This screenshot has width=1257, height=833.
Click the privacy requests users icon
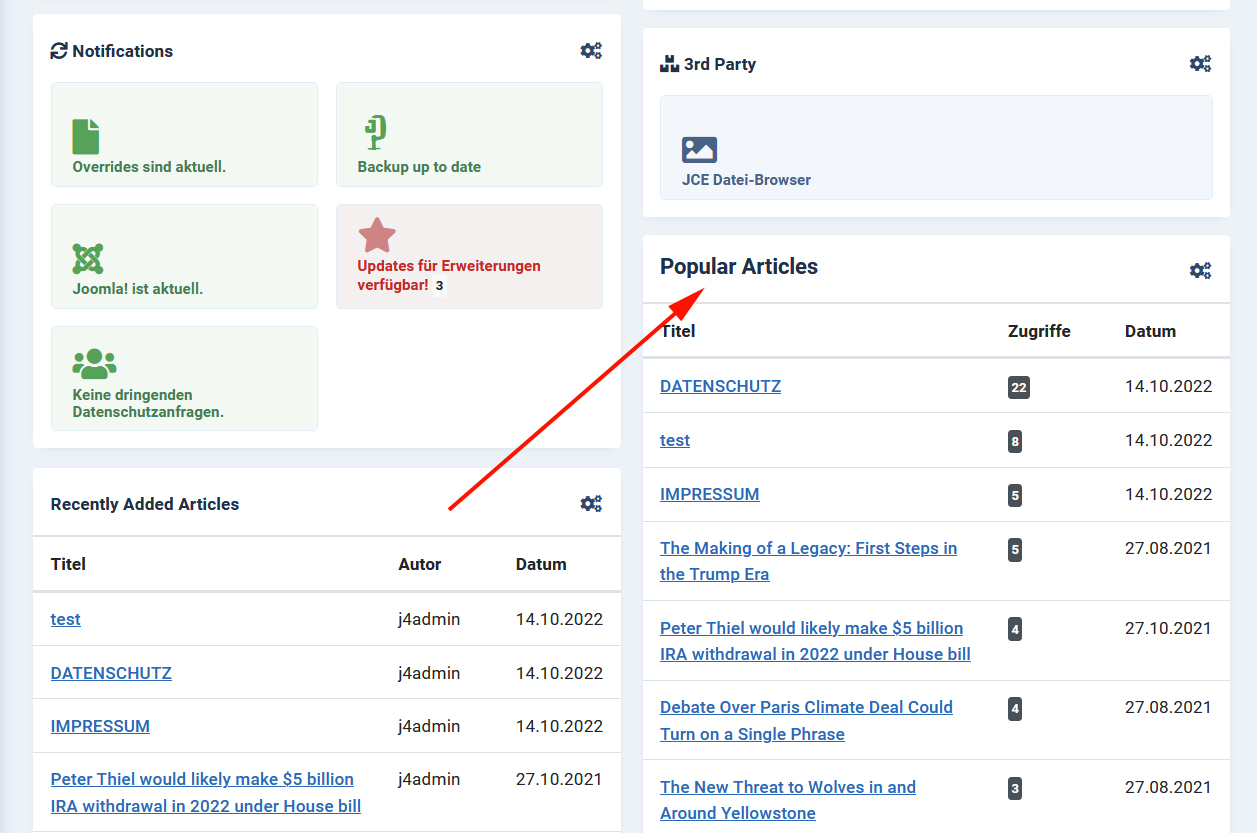[94, 364]
